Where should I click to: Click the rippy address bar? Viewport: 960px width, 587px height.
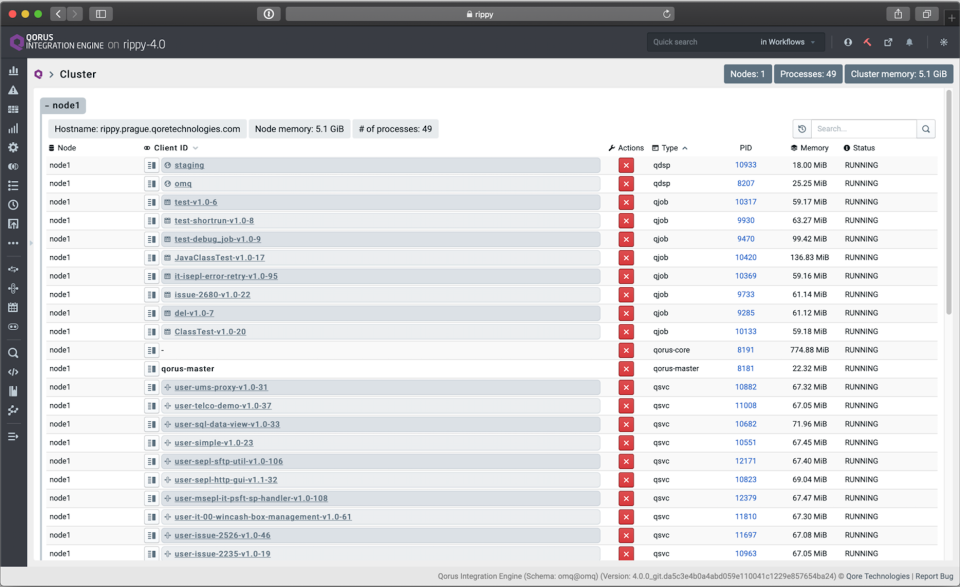coord(480,14)
